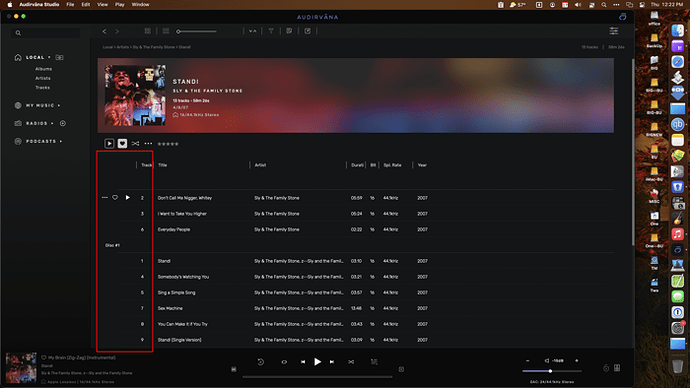Viewport: 690px width, 388px height.
Task: Click Sly & The Family Stone artist link in header
Action: [x=207, y=91]
